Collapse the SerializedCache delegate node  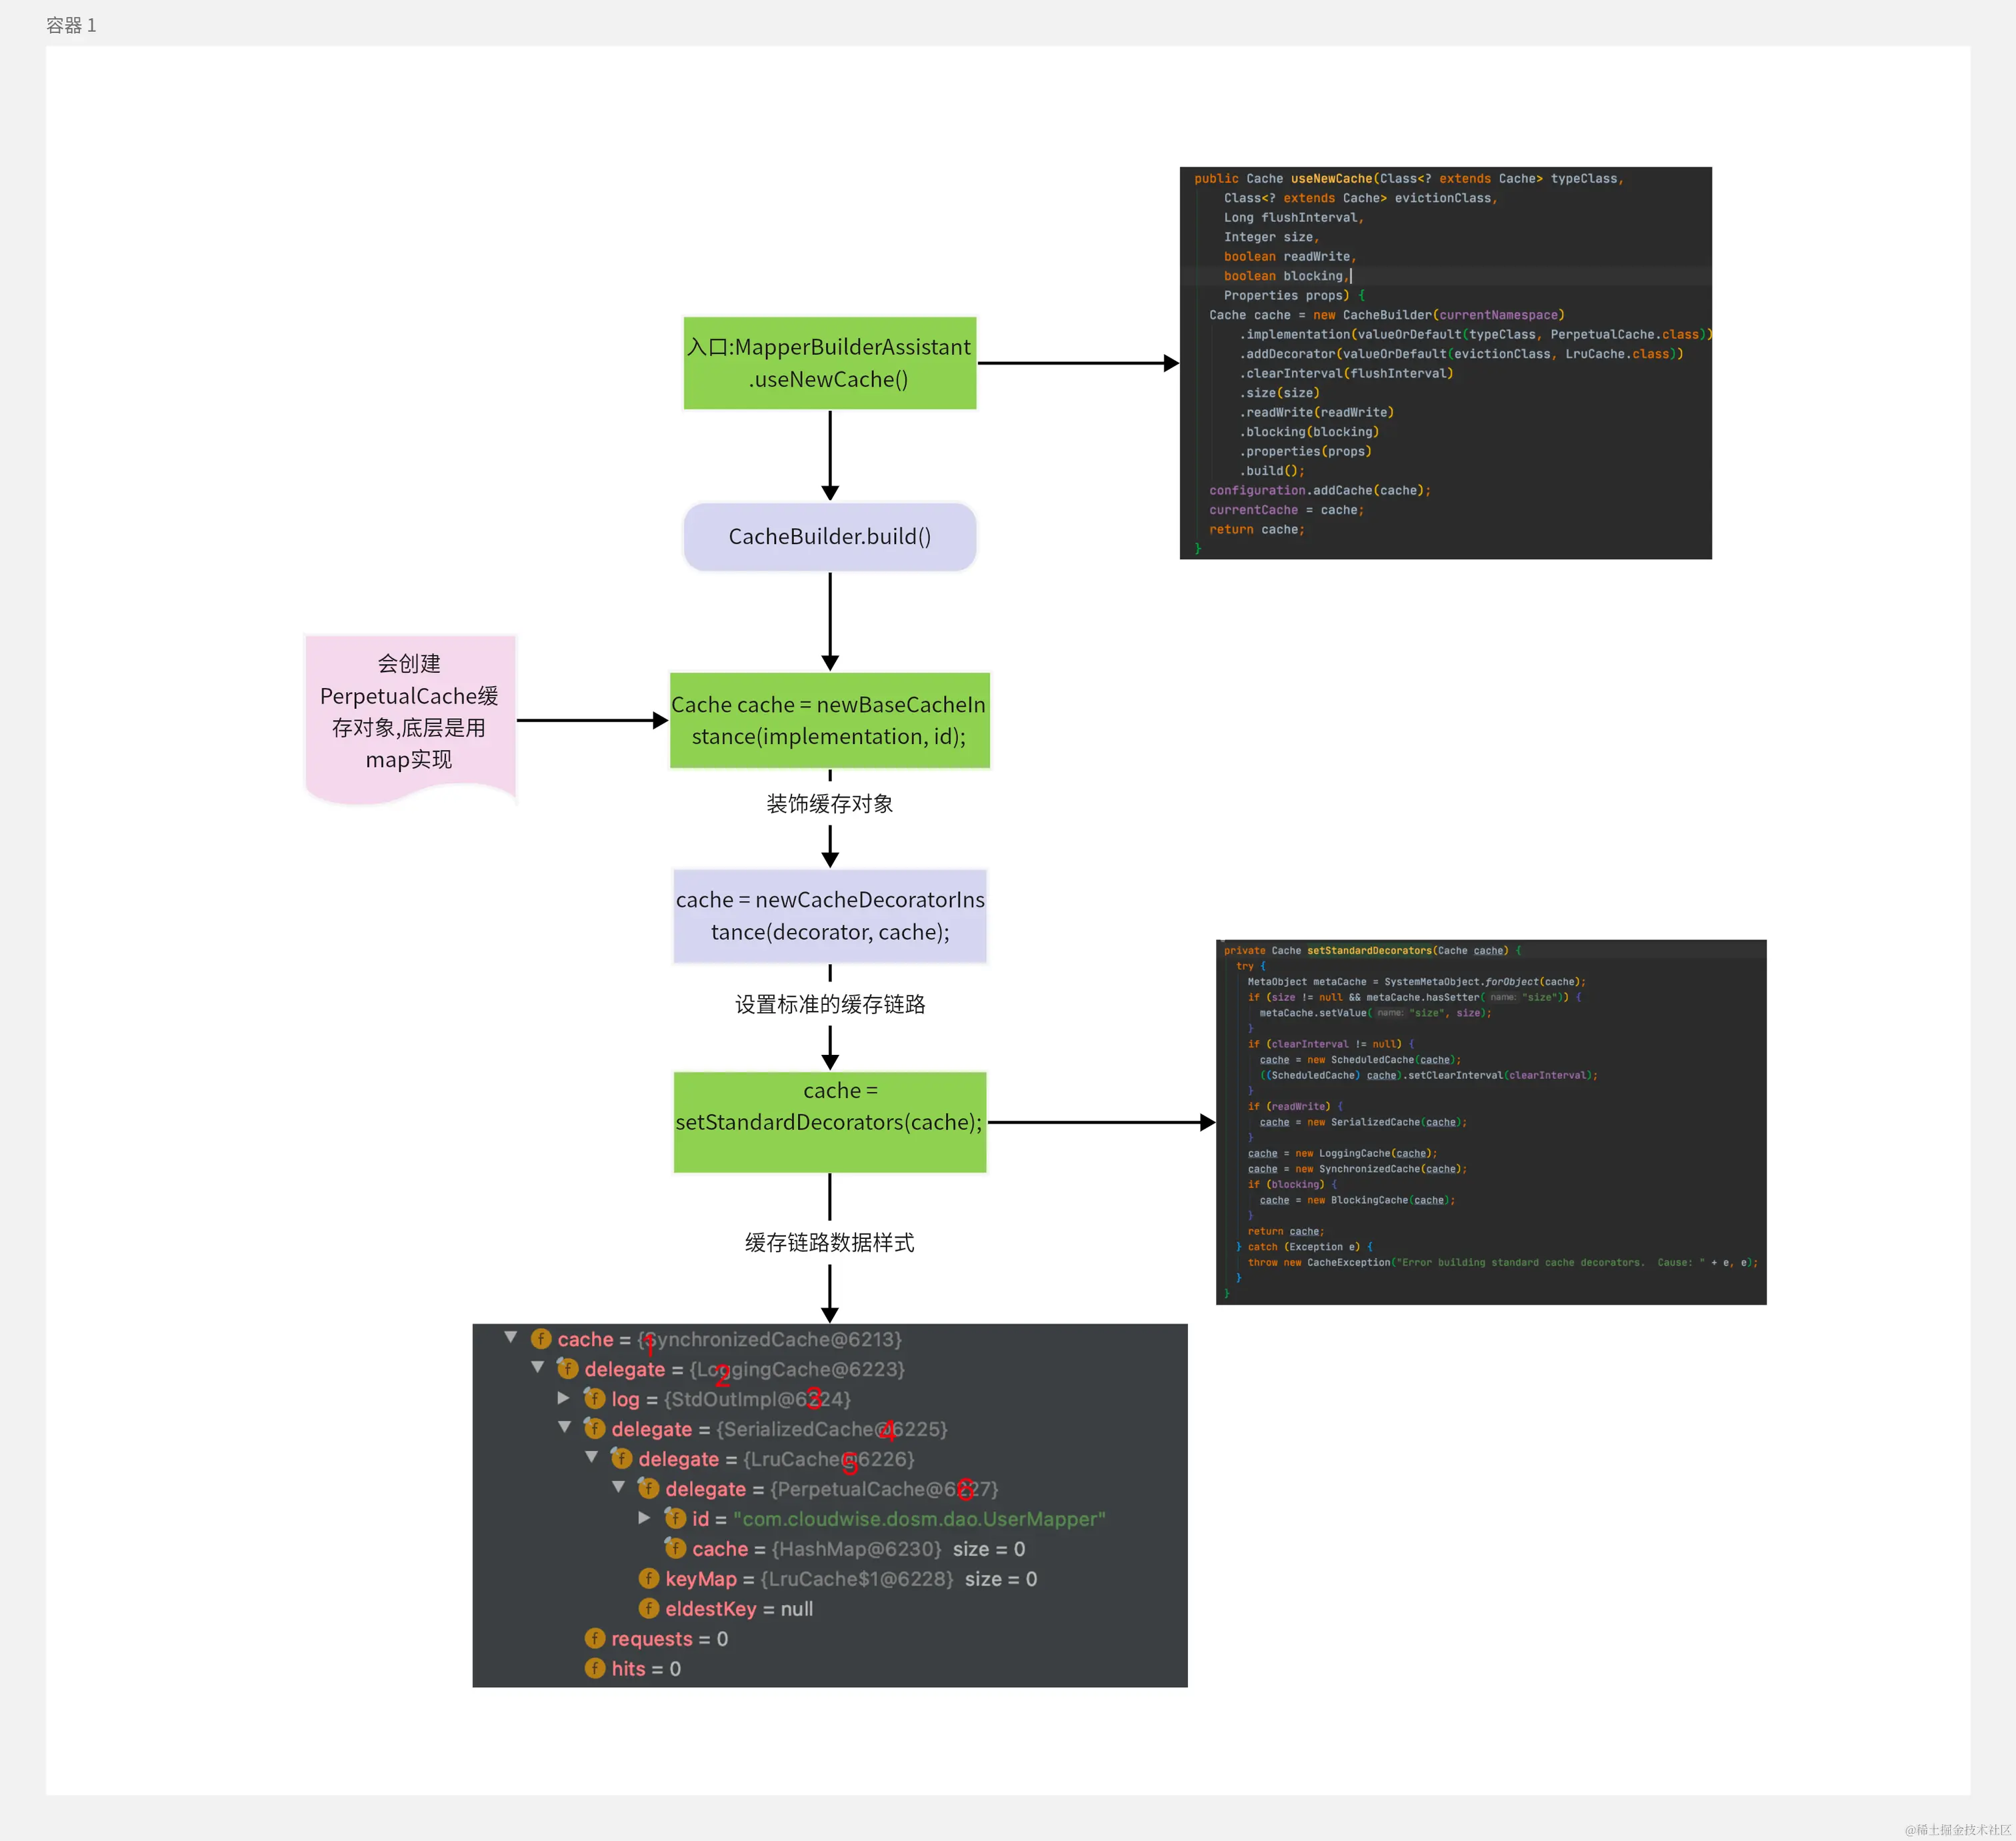tap(565, 1427)
